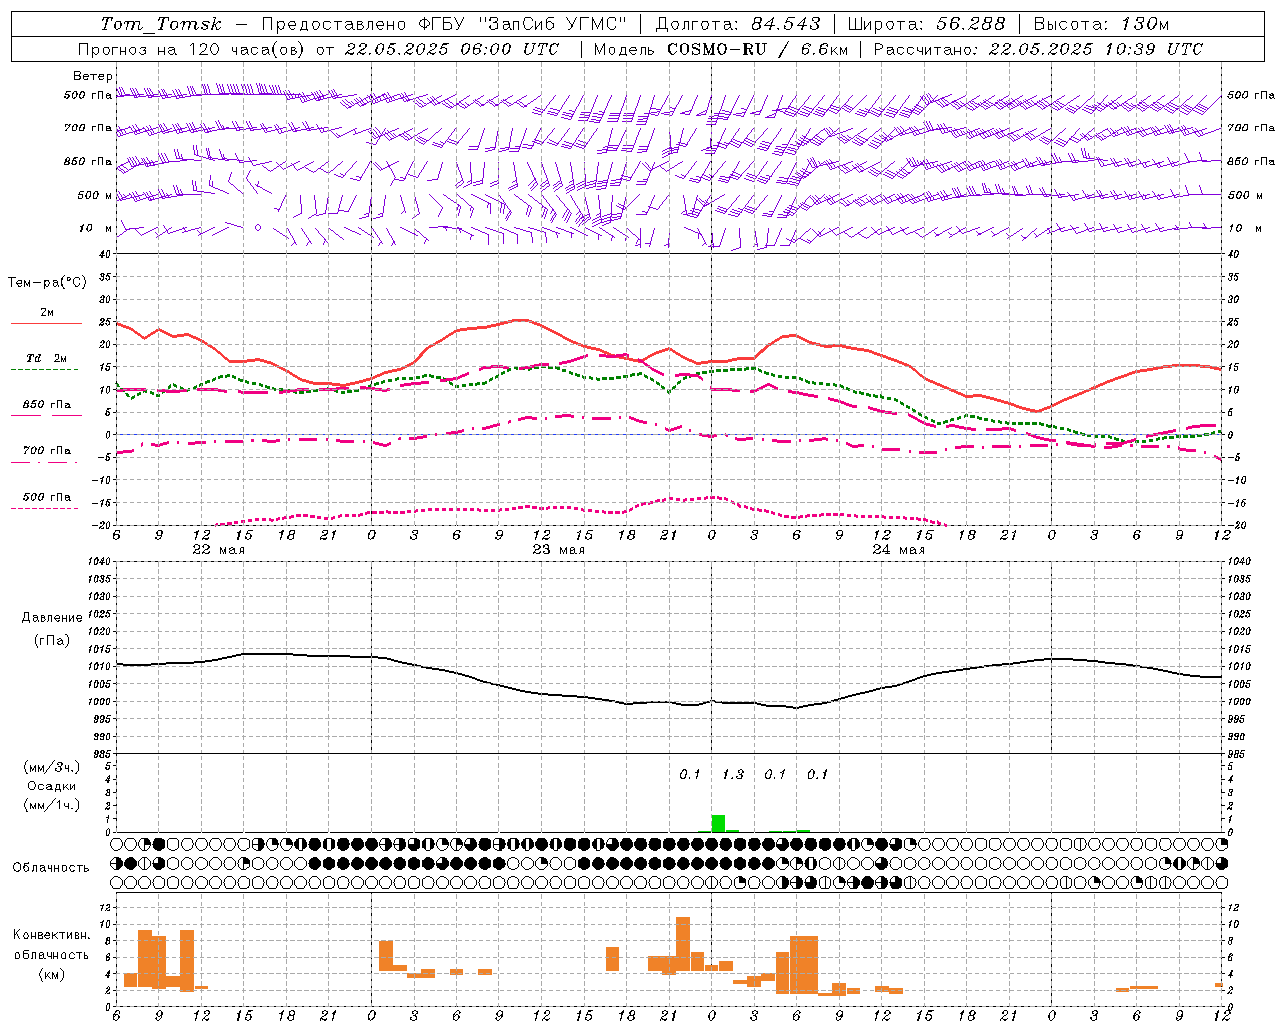Click the dashed line sample under 'Td 2м'
1280x1024 pixels.
pos(44,369)
